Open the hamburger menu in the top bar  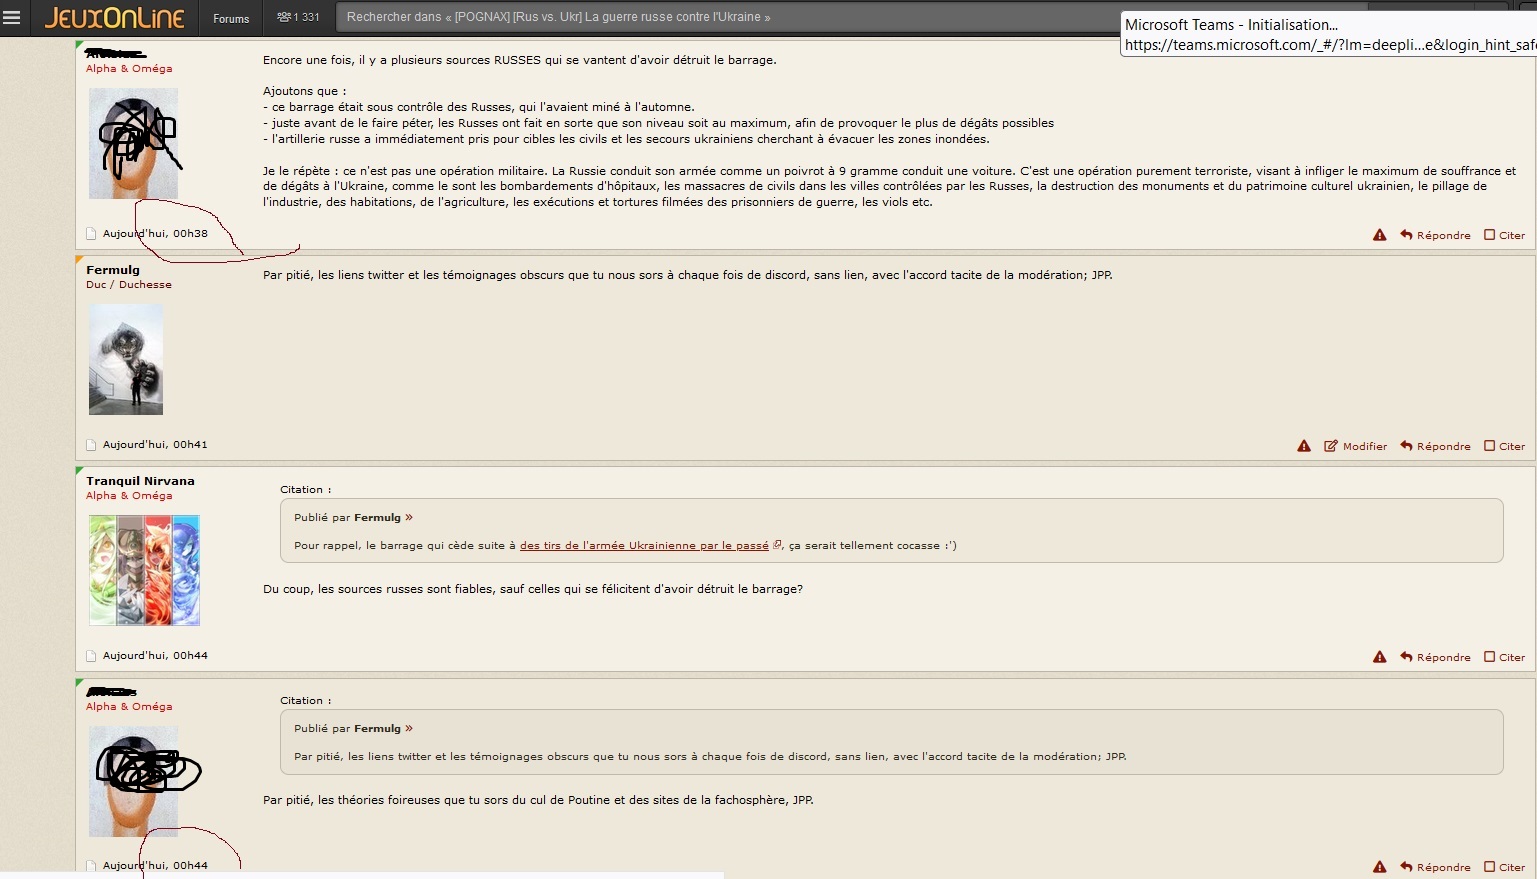(12, 18)
